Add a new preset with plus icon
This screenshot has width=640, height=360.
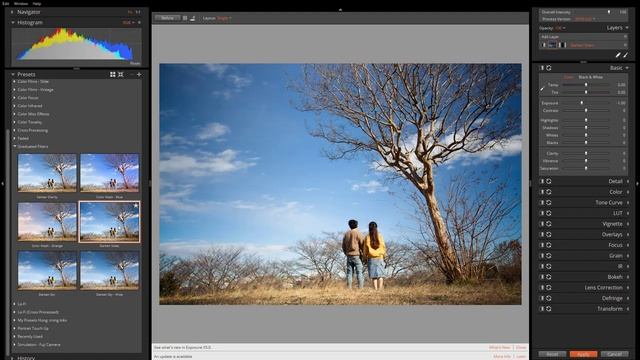pos(139,75)
